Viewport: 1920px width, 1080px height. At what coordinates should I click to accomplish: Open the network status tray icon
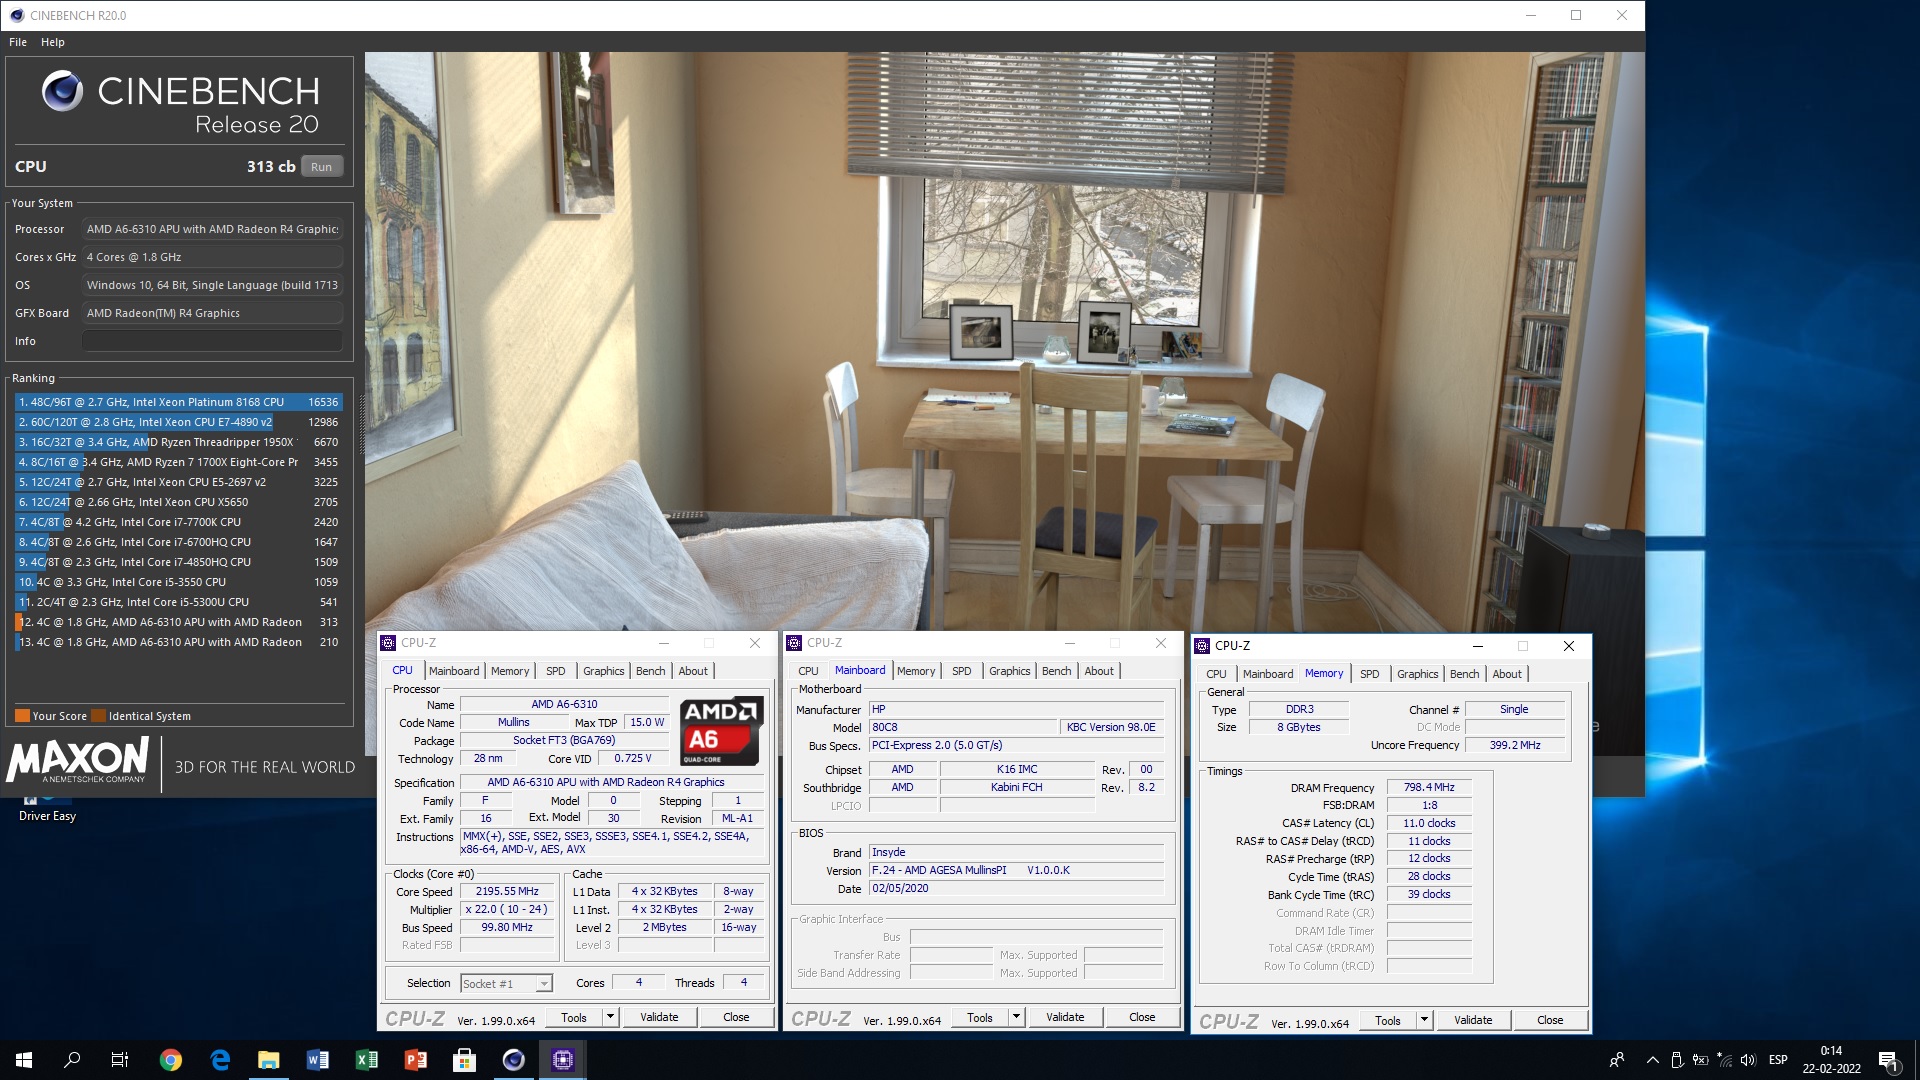click(1724, 1060)
